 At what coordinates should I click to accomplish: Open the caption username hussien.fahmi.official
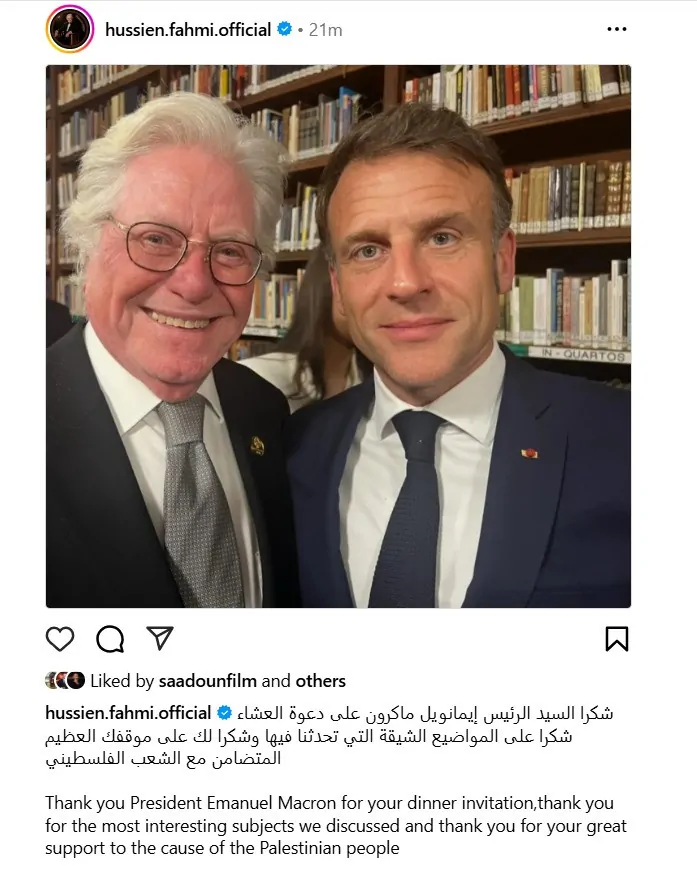(x=128, y=713)
